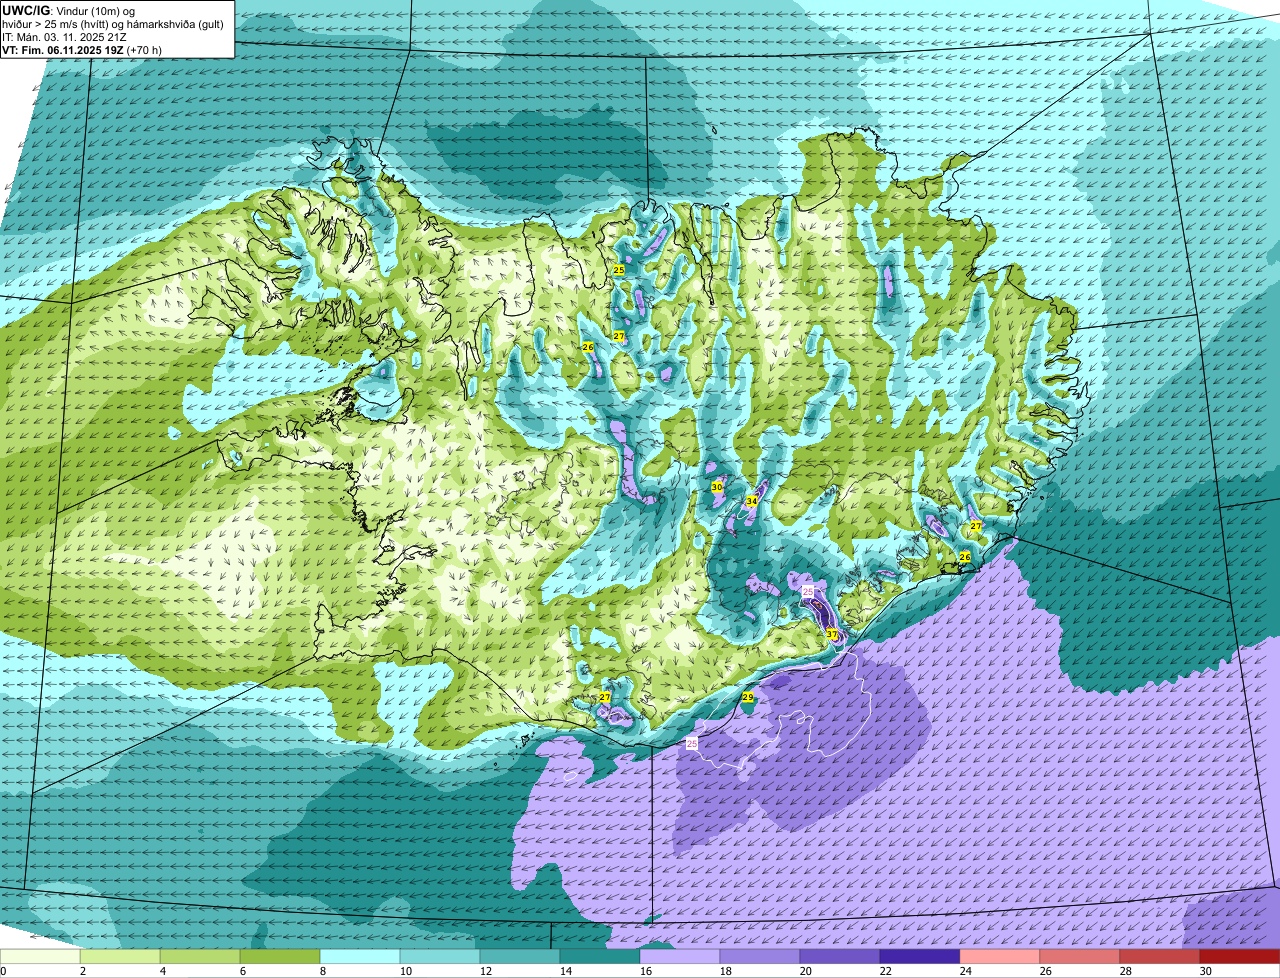
Task: Click the yellow-boxed gust label 25
Action: [619, 270]
